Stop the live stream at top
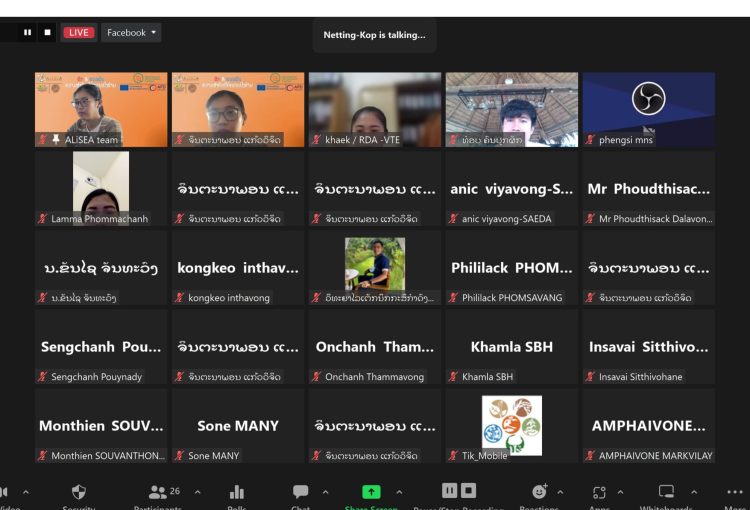This screenshot has width=750, height=510. [x=46, y=33]
